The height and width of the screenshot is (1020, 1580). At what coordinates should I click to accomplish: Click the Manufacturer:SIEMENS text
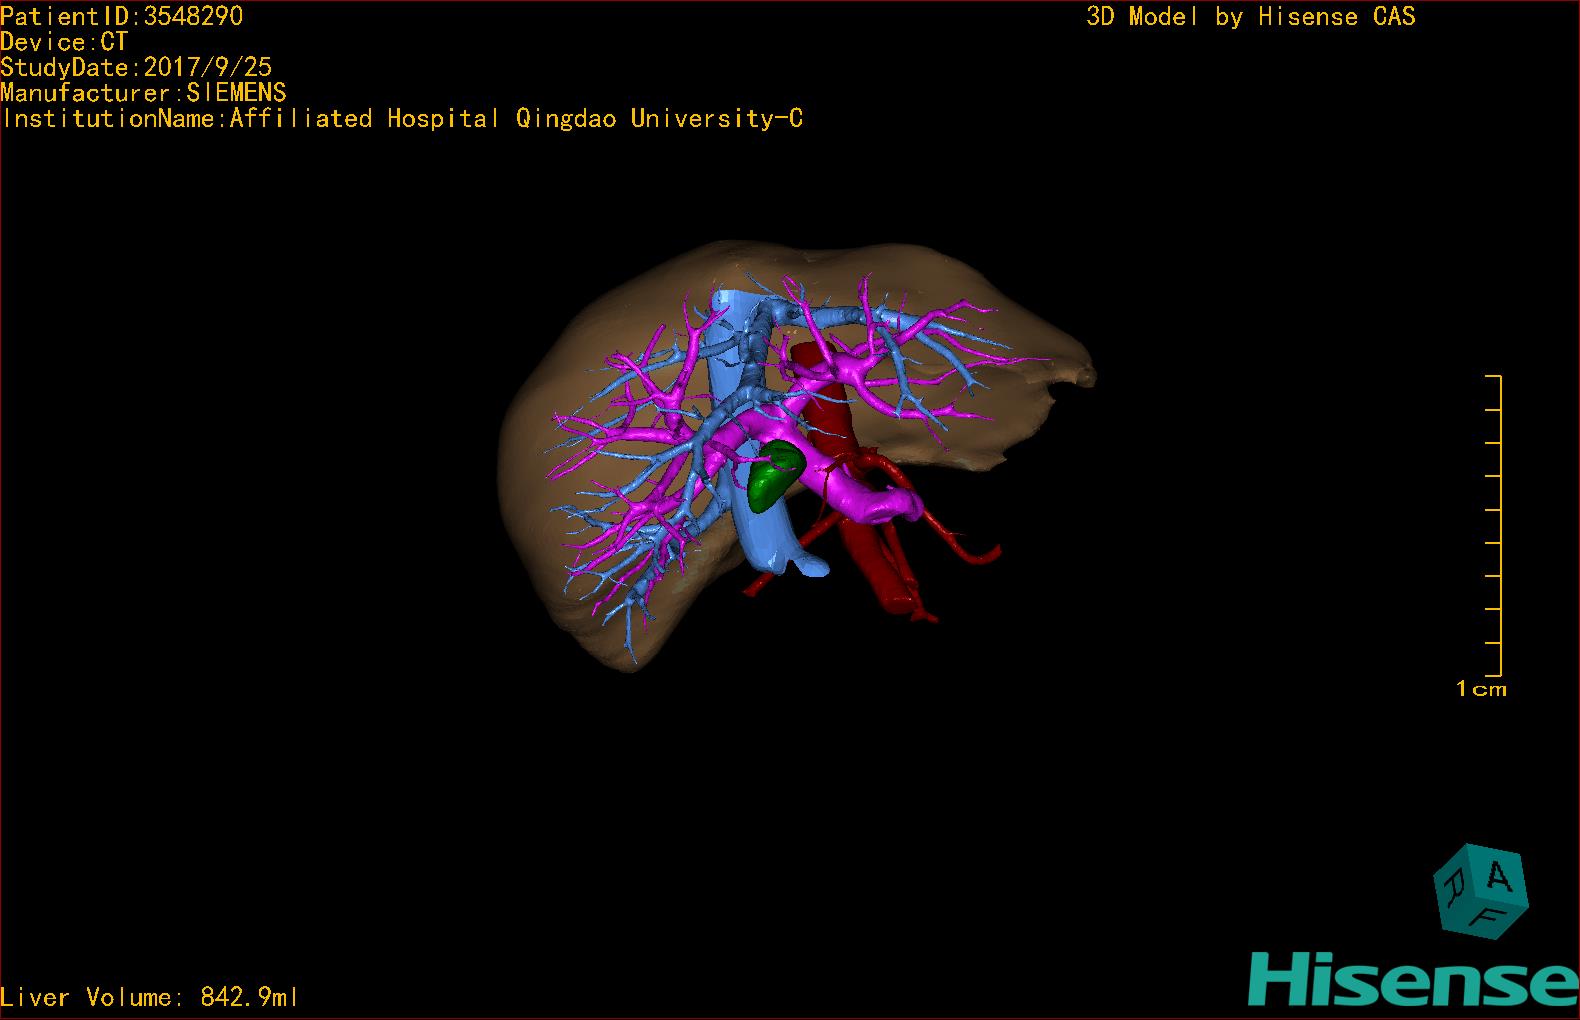point(144,93)
